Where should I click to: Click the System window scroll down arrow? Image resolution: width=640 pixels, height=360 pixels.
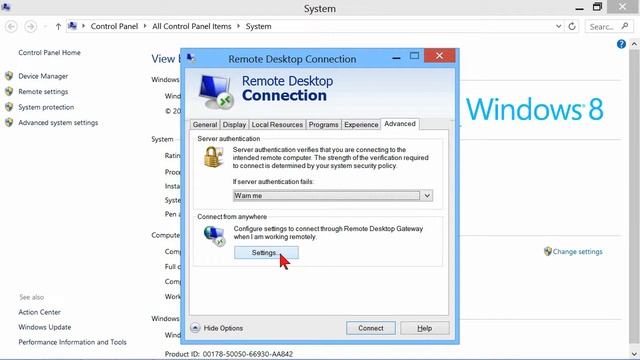click(x=634, y=354)
